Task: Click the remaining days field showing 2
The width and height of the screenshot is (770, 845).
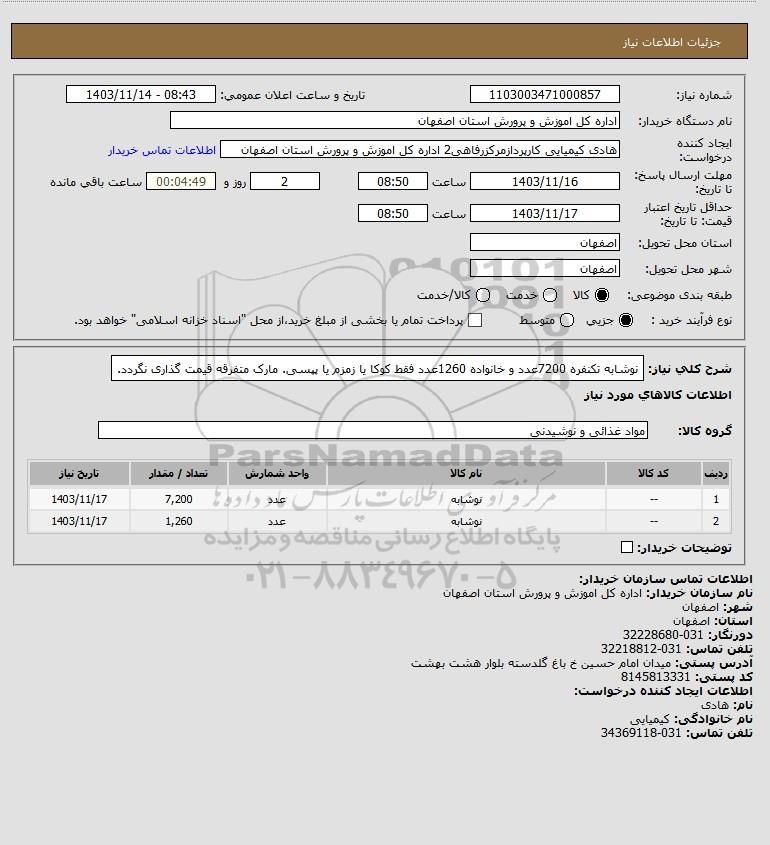Action: (x=285, y=182)
